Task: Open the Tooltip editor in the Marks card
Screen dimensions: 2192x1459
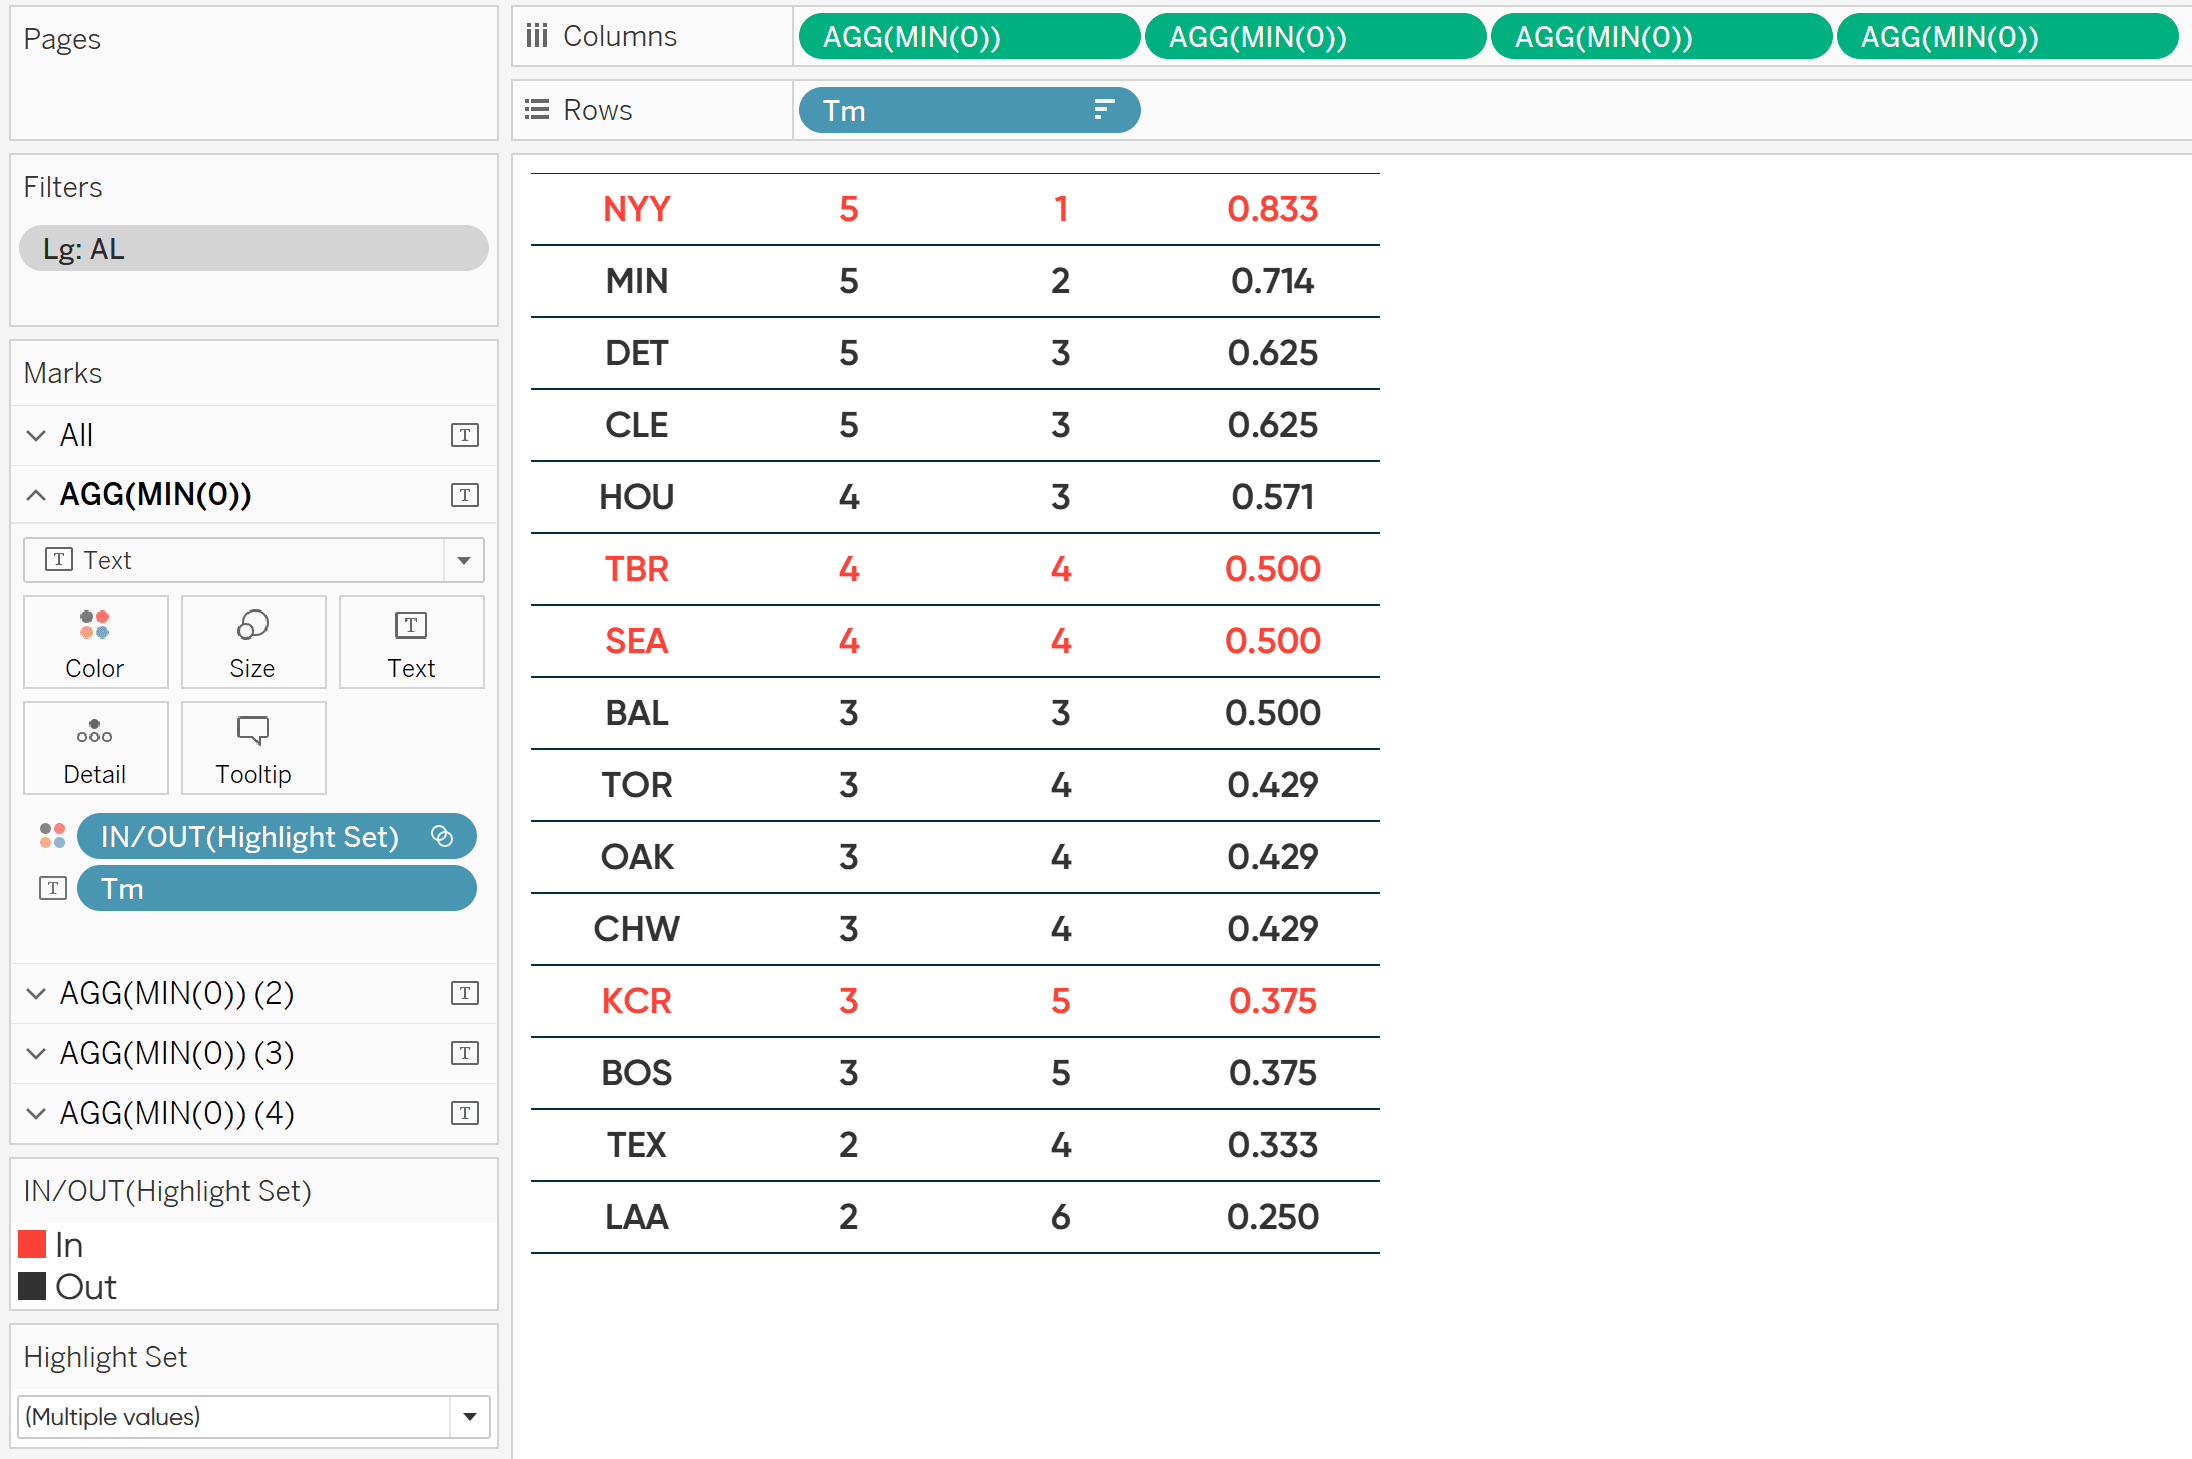Action: click(253, 747)
